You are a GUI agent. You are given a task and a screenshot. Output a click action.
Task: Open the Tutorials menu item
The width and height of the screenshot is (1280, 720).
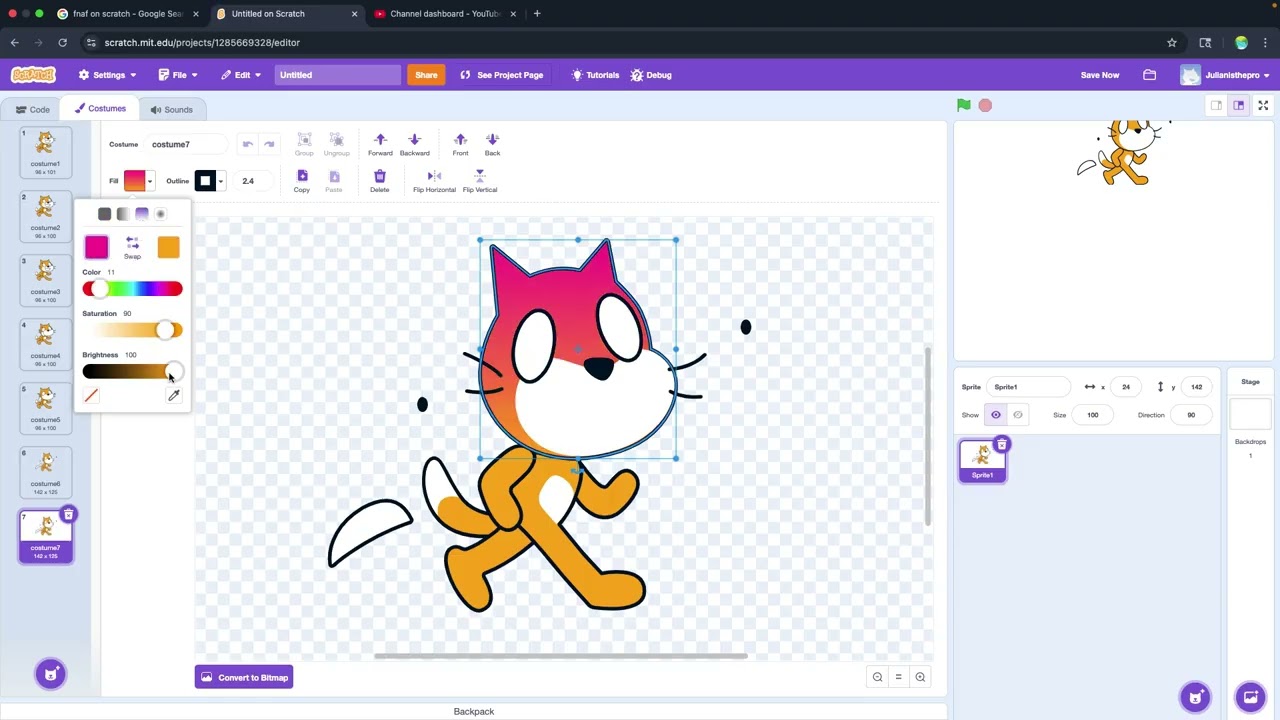596,75
